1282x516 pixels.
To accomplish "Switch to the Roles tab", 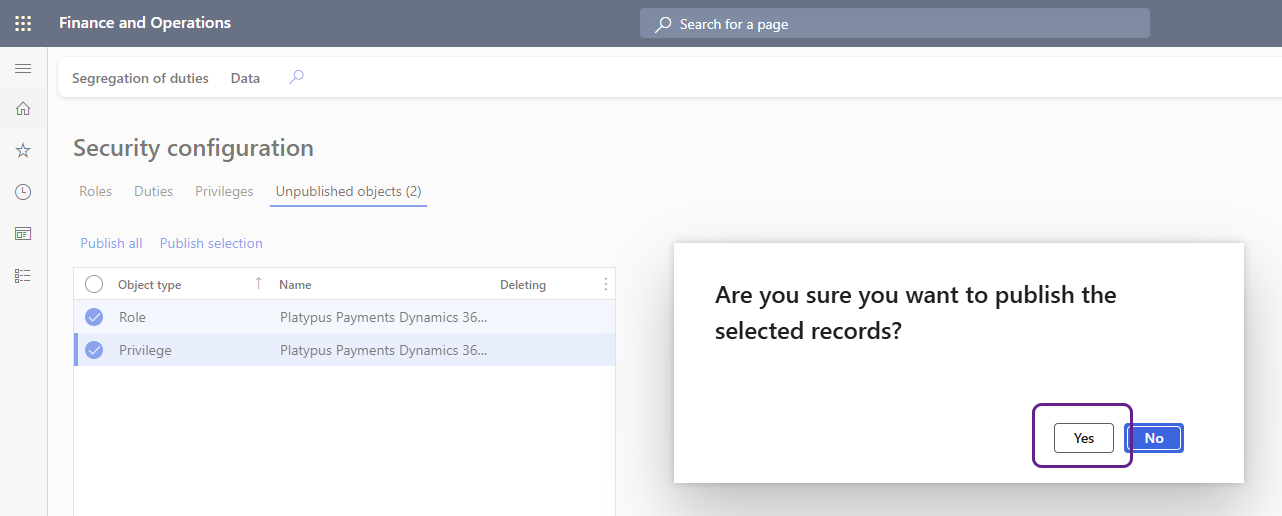I will (x=95, y=191).
